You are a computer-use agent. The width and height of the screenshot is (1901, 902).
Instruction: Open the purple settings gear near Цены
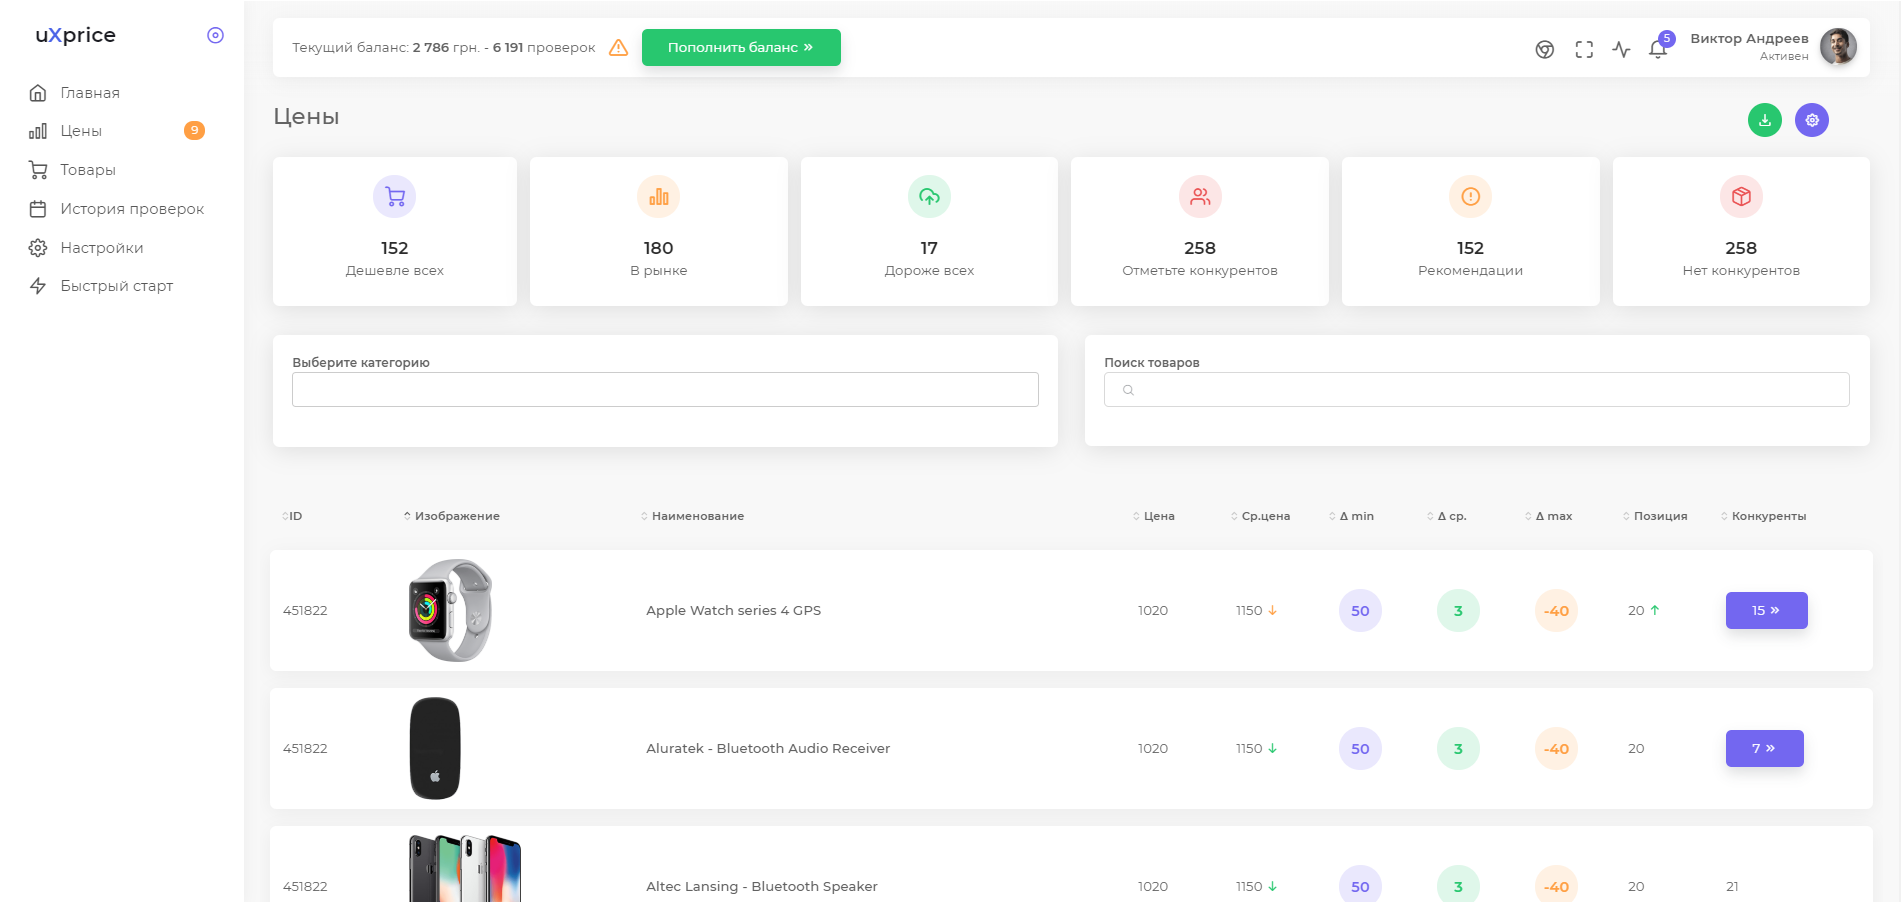pos(1811,119)
